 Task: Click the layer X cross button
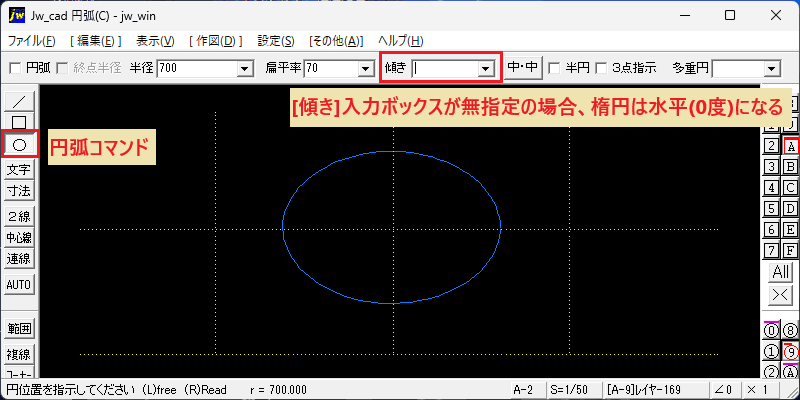781,294
